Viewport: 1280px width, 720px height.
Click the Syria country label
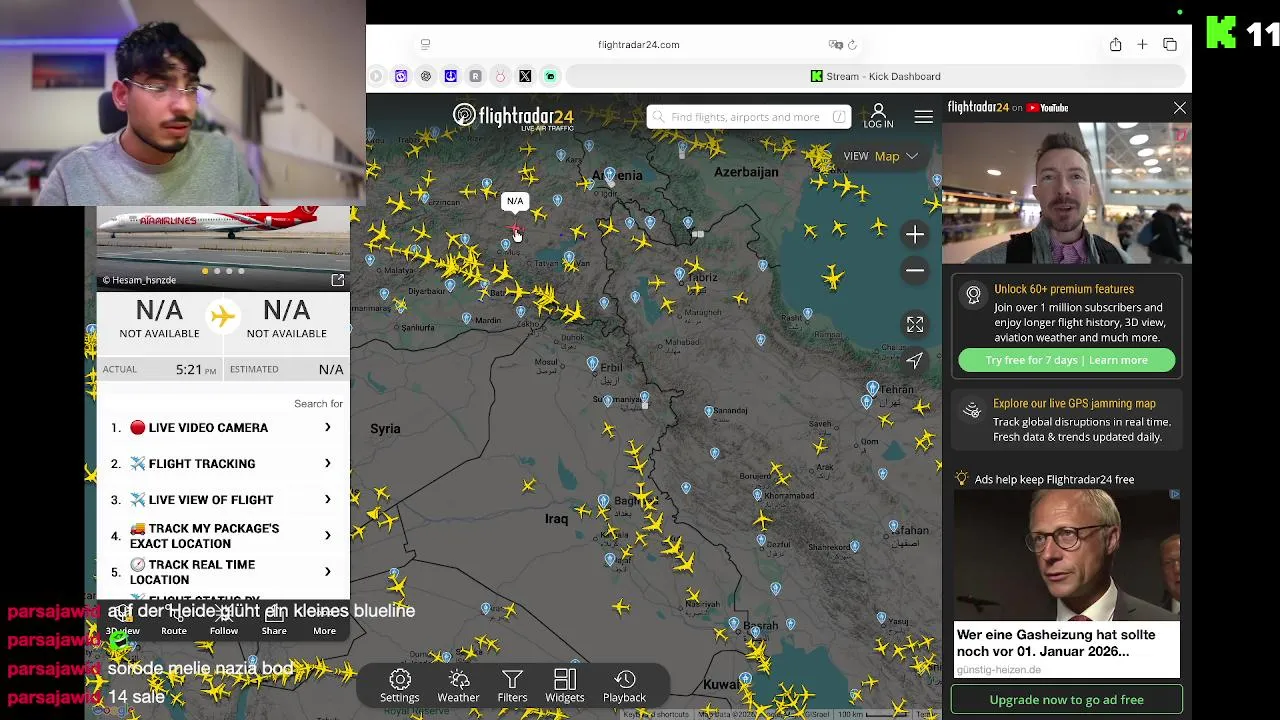tap(385, 429)
